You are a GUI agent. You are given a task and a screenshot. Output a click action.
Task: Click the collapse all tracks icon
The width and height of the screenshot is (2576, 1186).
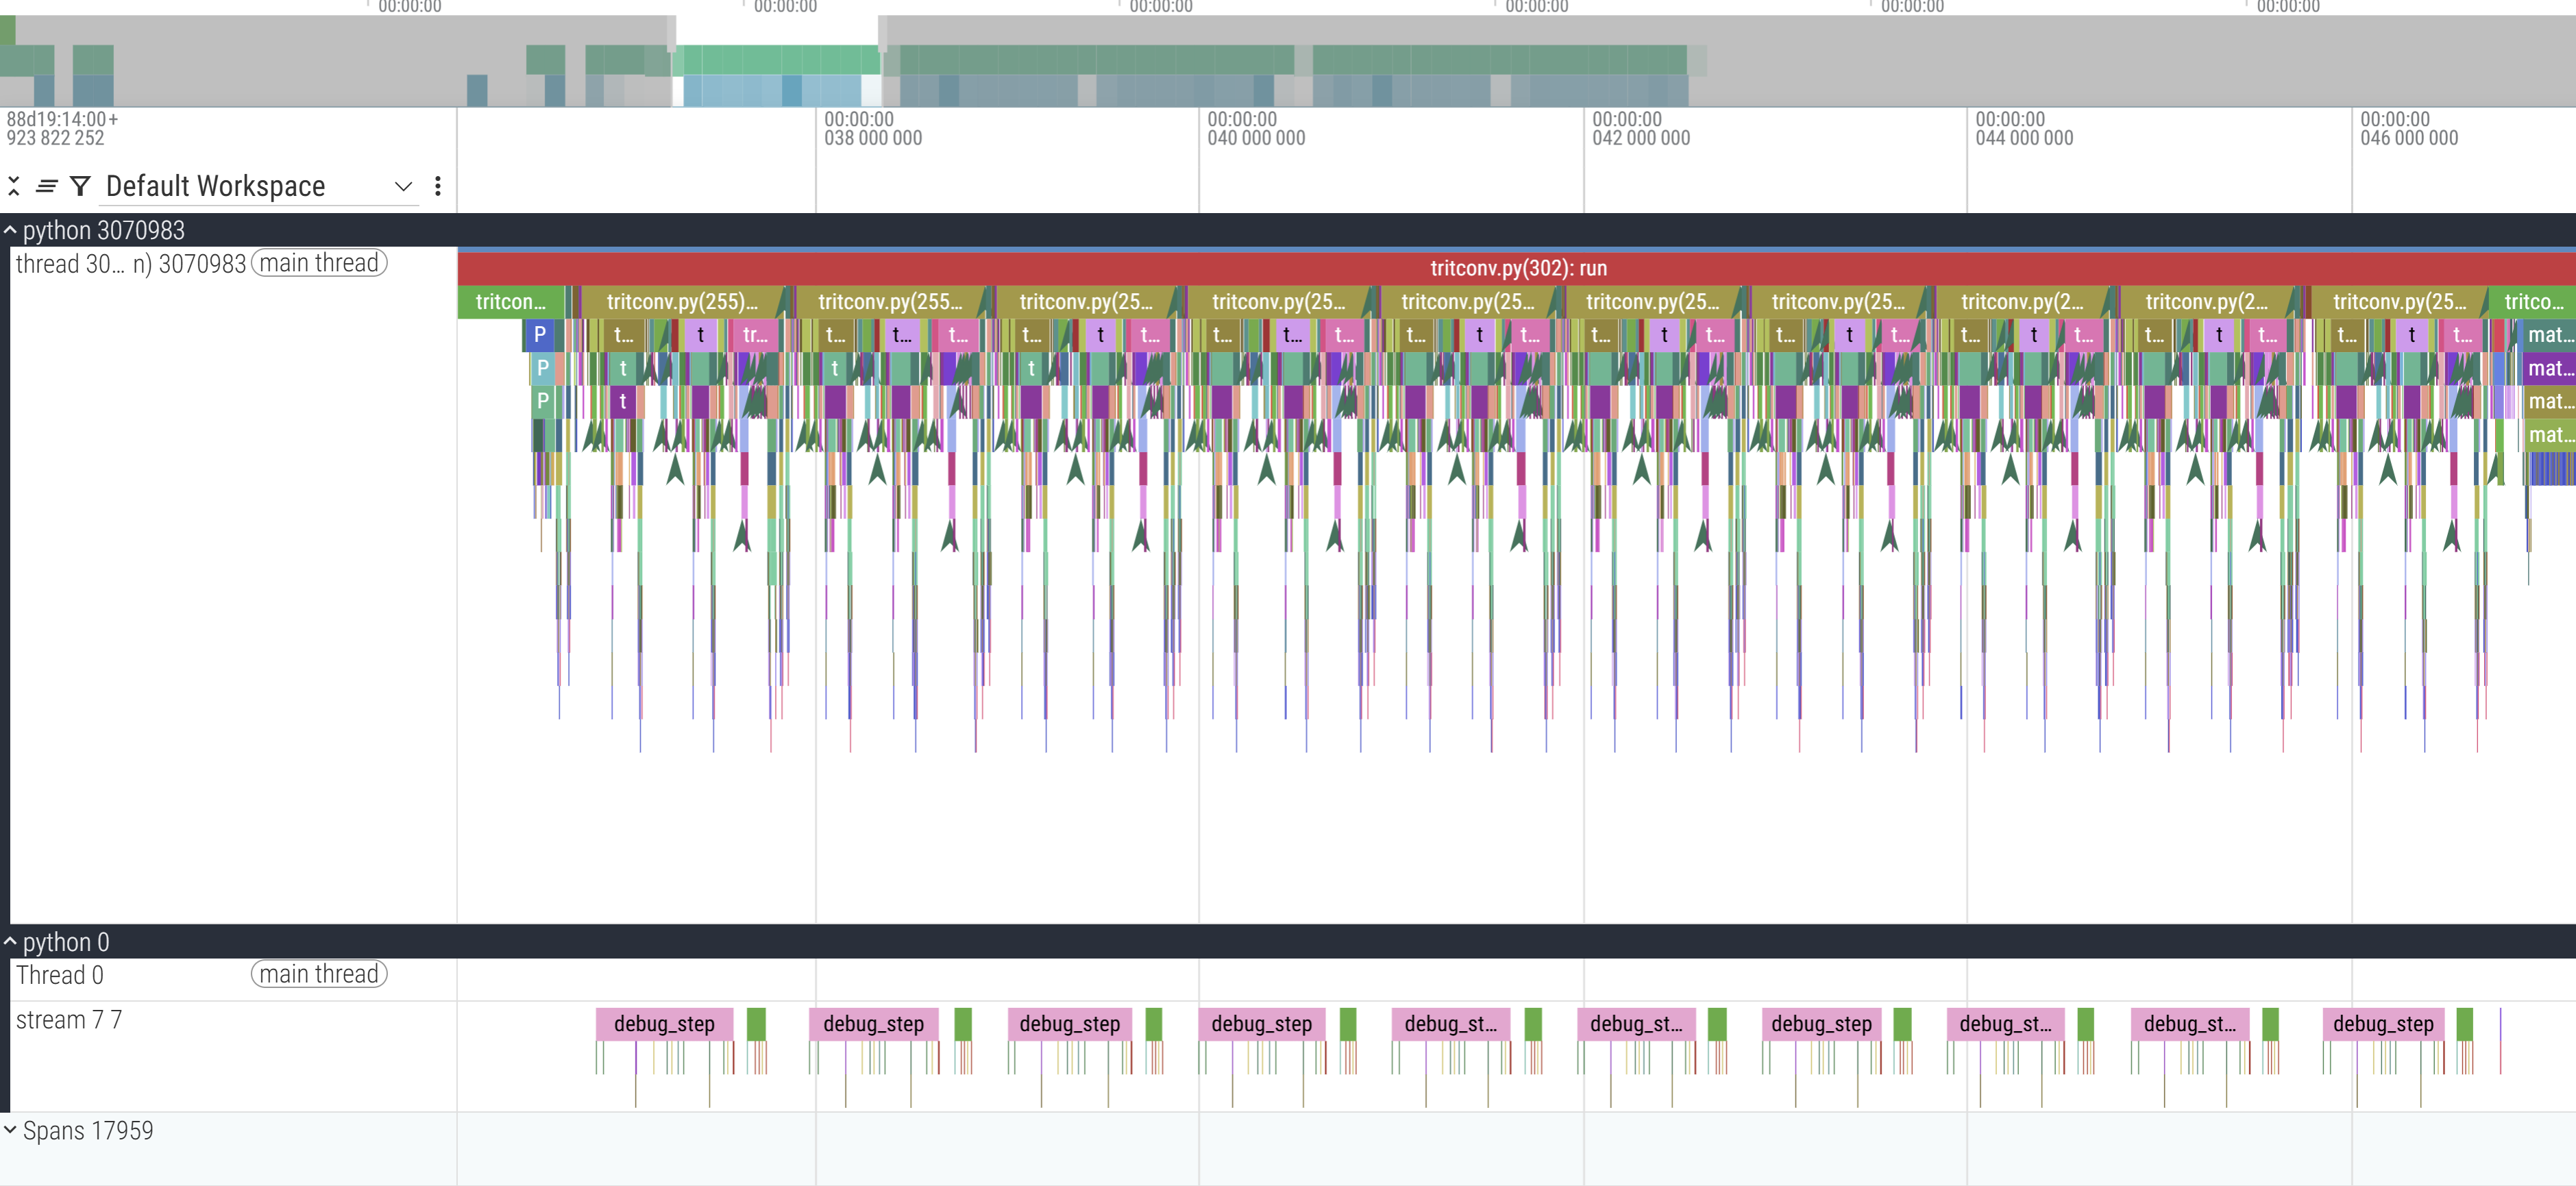[x=14, y=186]
